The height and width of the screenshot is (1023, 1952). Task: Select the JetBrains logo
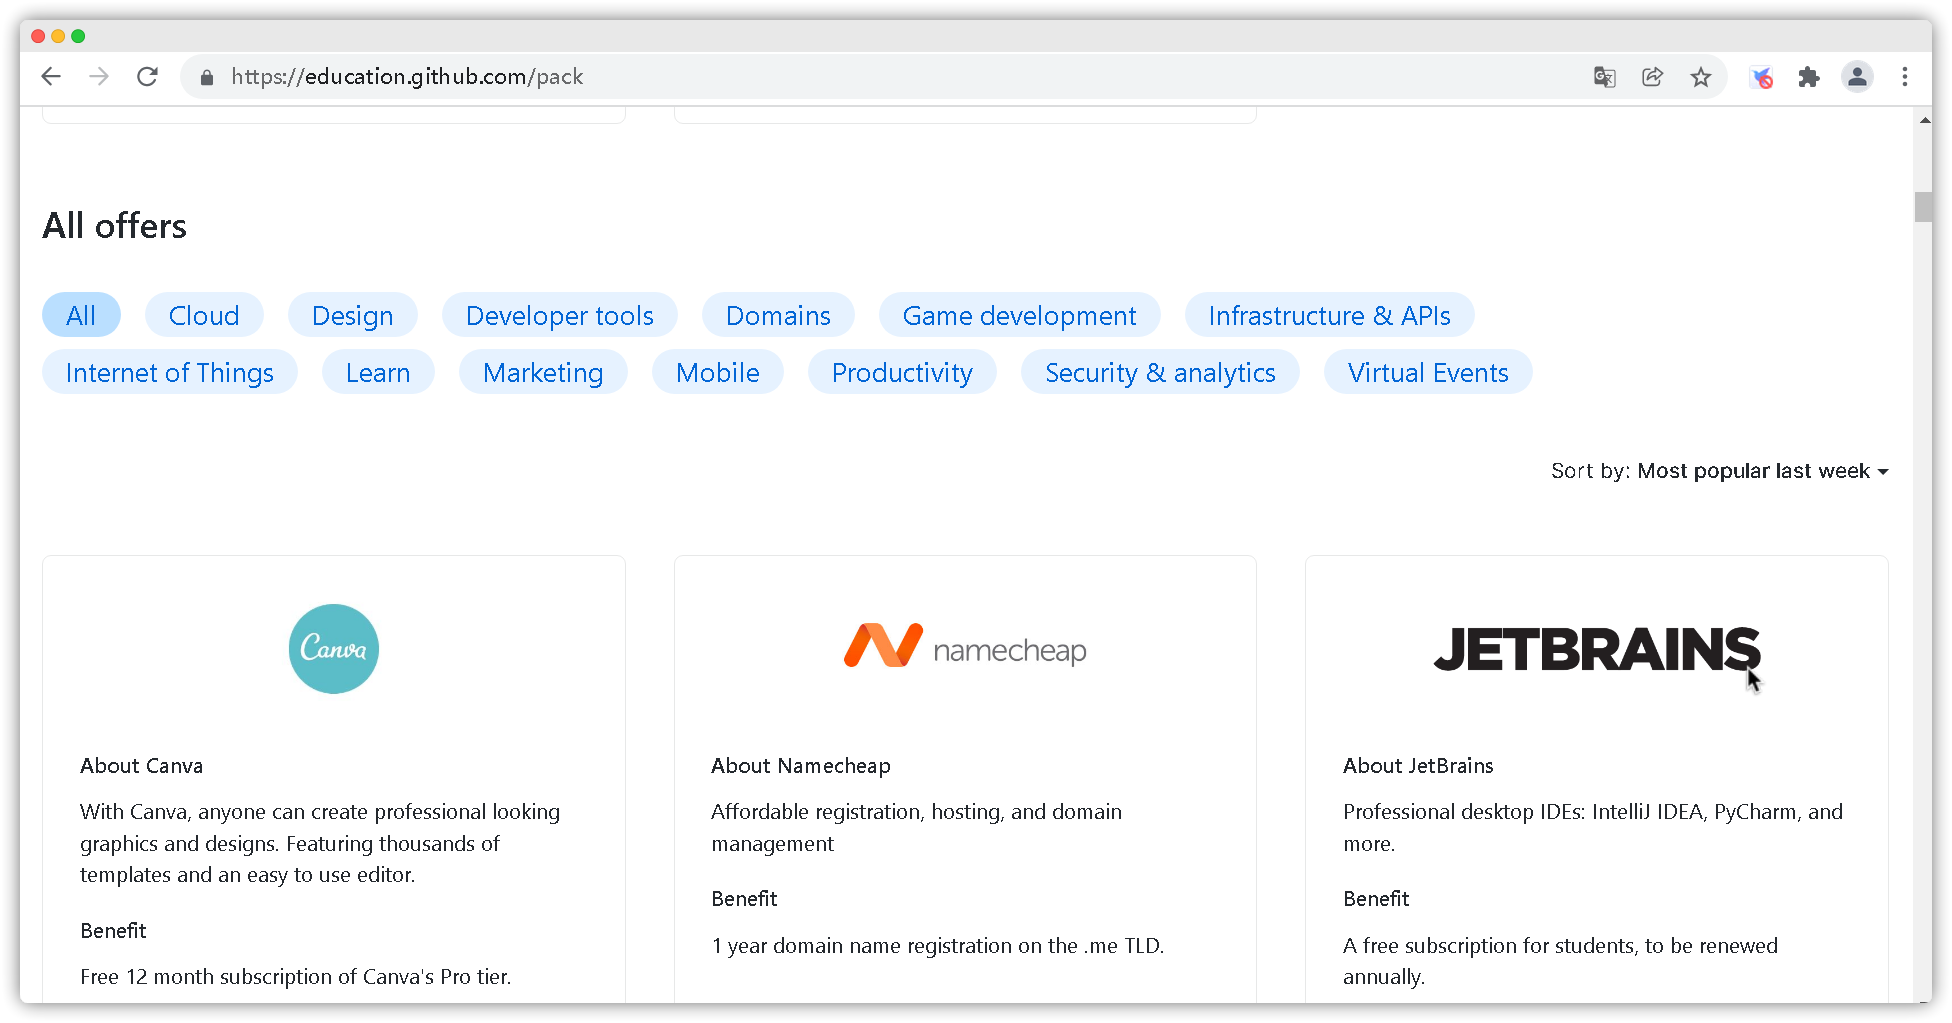[1595, 650]
